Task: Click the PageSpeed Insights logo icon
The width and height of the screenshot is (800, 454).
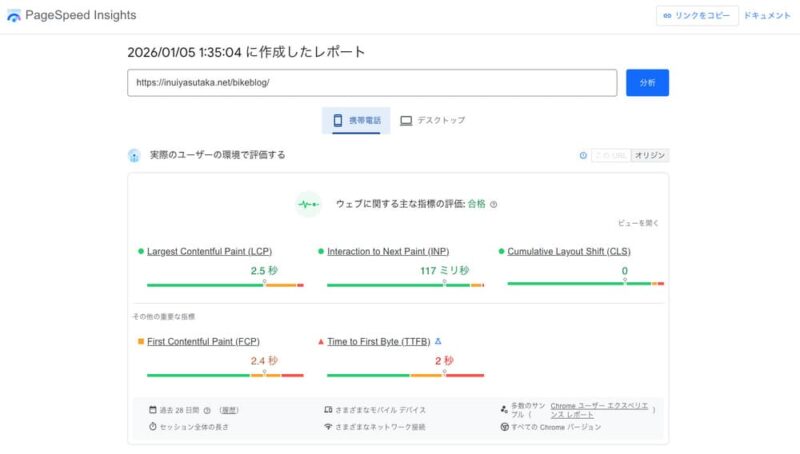Action: (x=14, y=16)
